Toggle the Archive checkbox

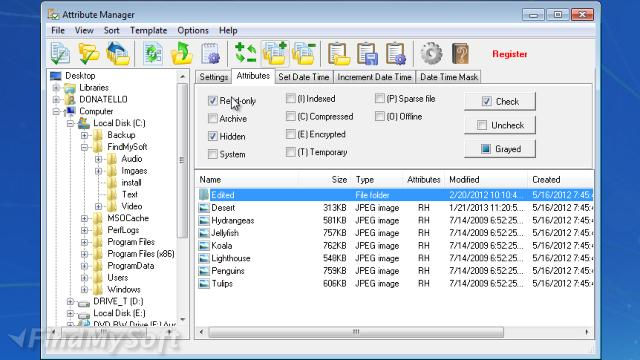pos(212,118)
